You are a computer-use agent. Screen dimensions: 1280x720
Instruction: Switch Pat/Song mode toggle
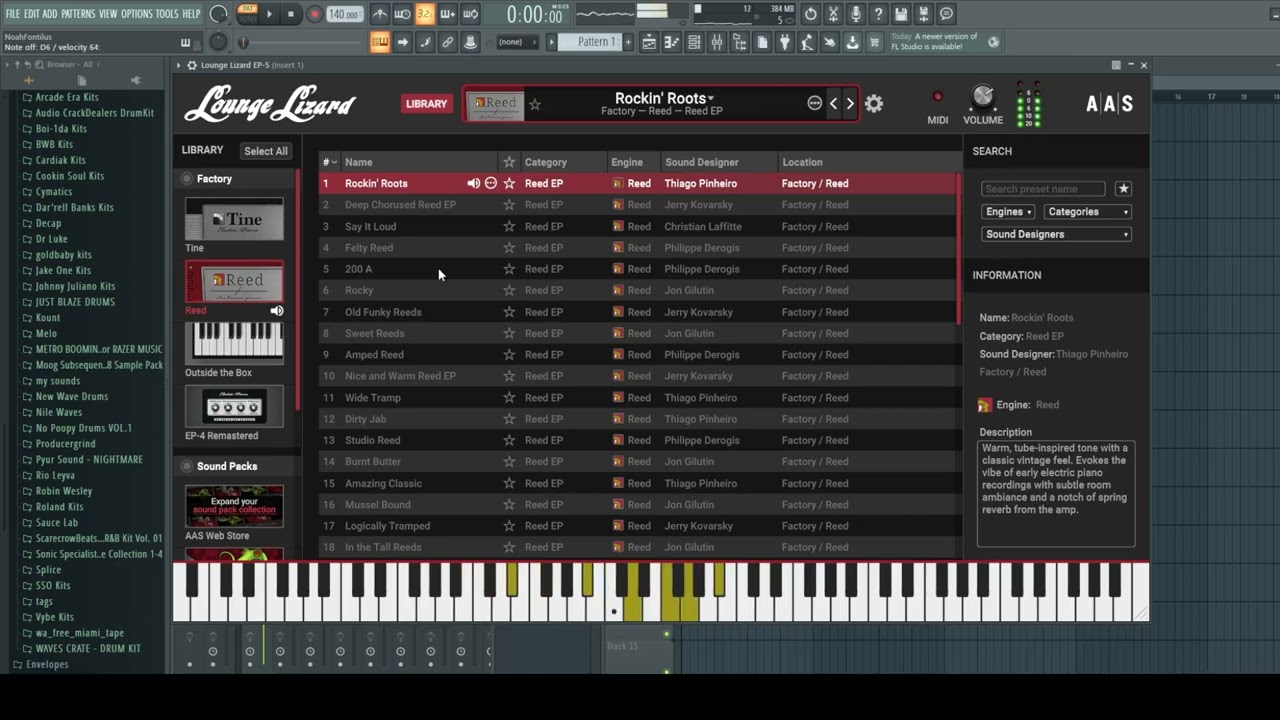pos(247,14)
